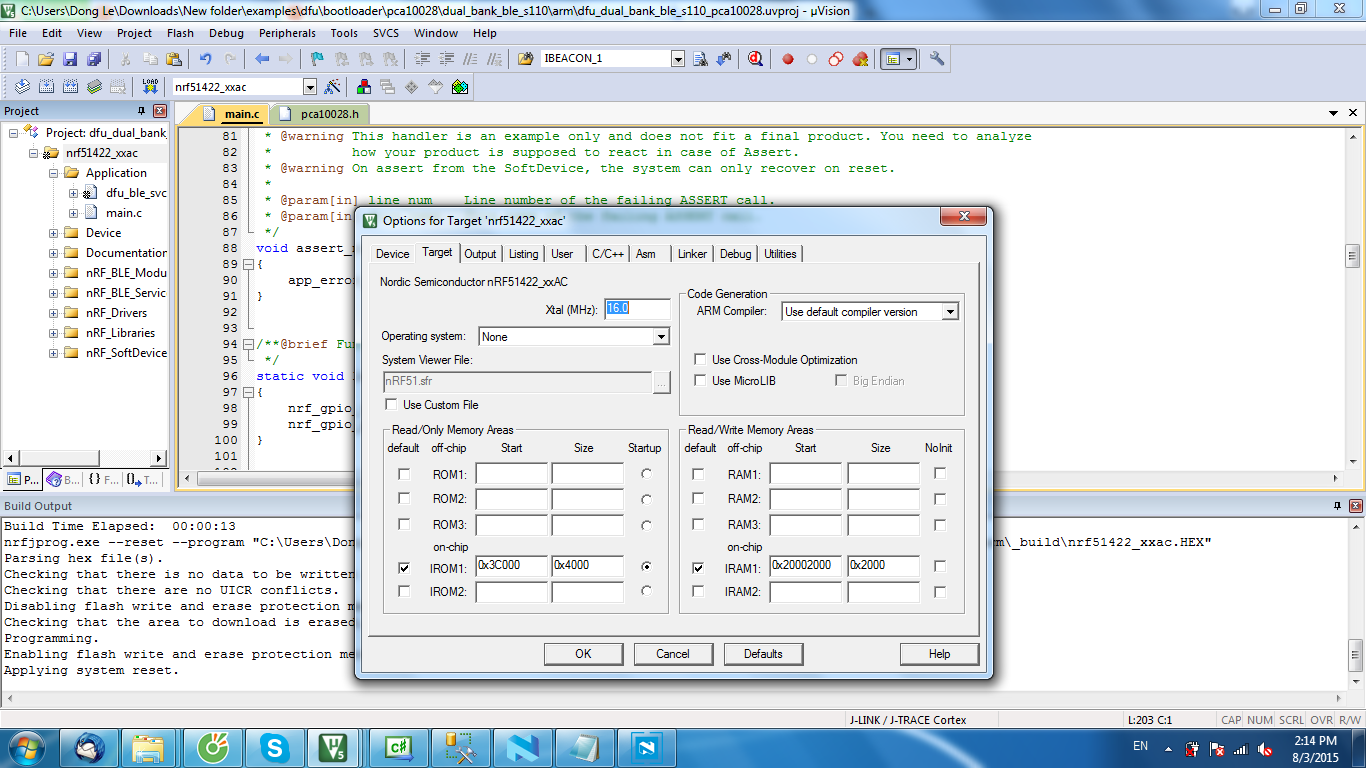Viewport: 1366px width, 768px height.
Task: Open the Configuration wrench icon
Action: pos(937,59)
